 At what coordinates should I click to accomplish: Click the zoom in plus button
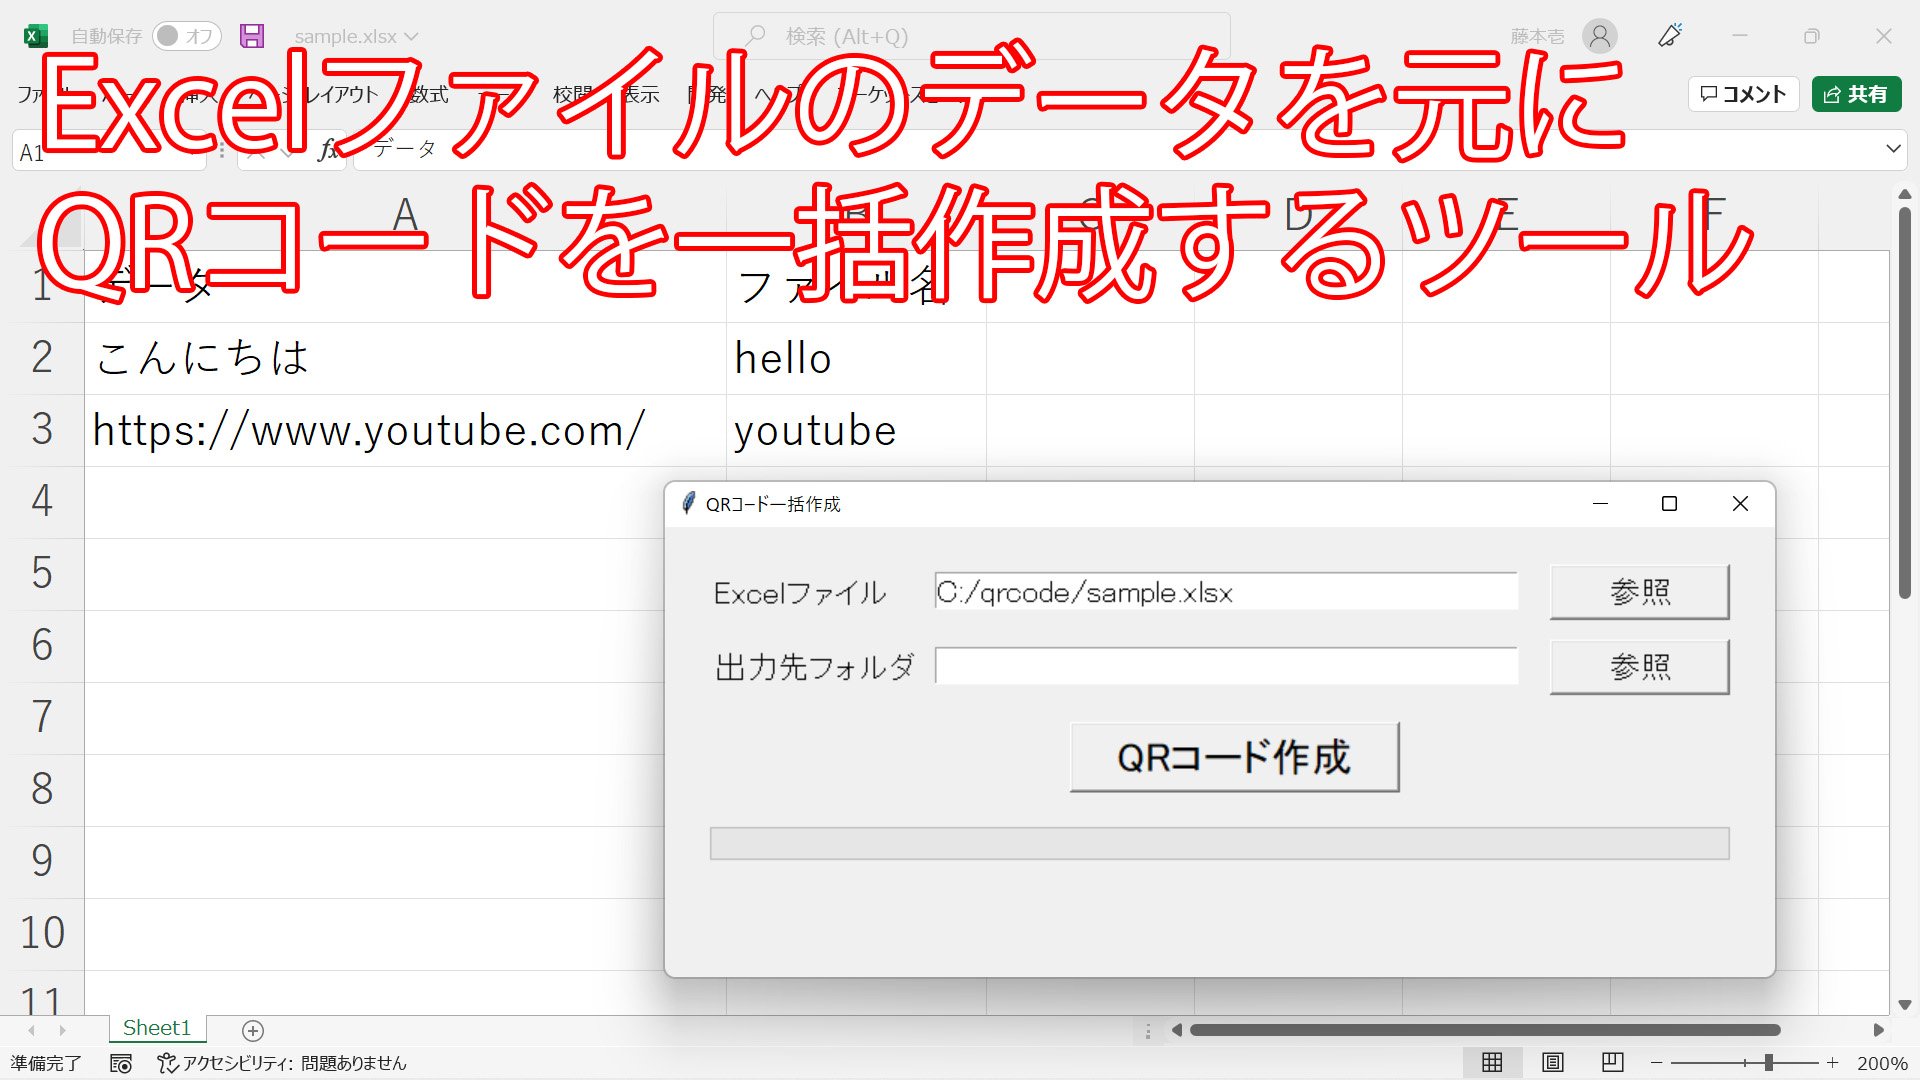point(1832,1063)
